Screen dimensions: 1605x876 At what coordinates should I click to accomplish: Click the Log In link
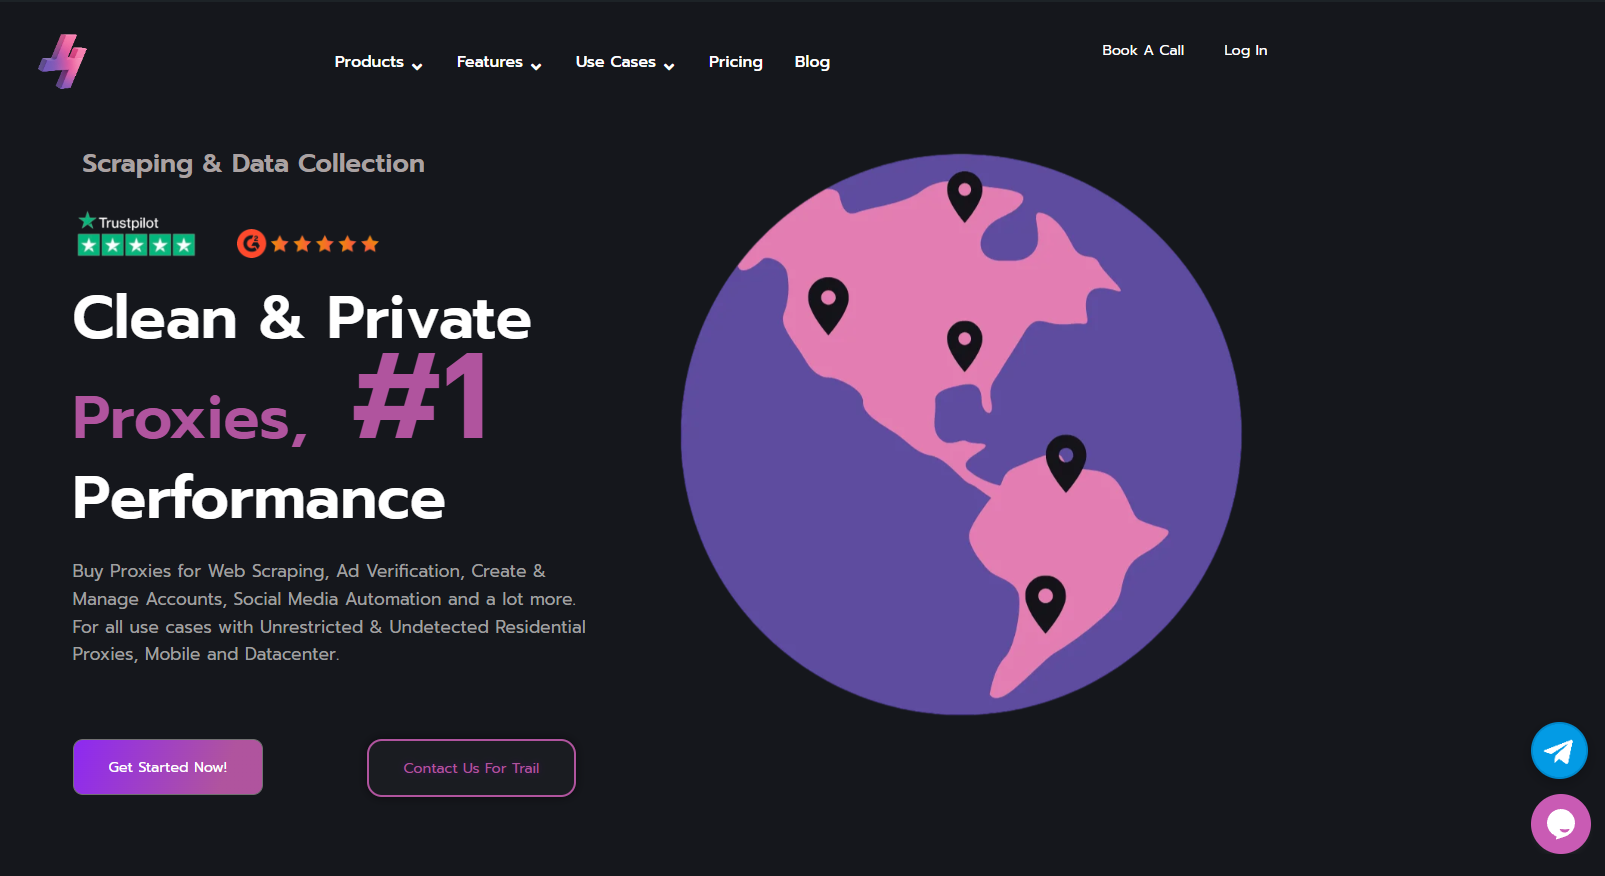tap(1245, 50)
